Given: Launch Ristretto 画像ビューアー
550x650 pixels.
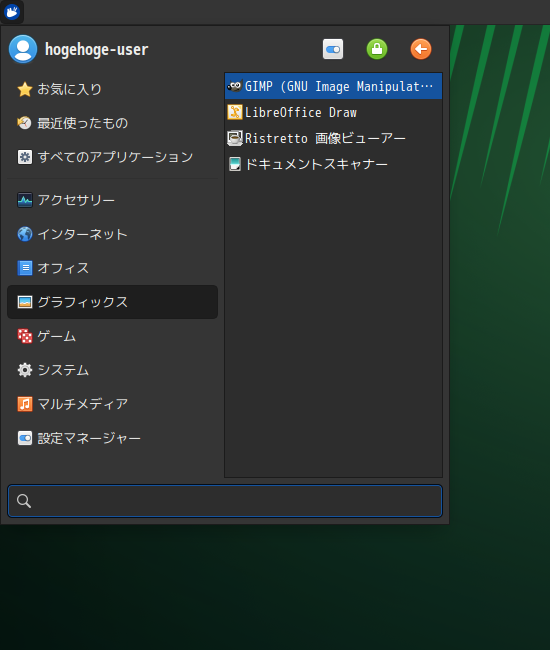Looking at the screenshot, I should pos(333,138).
